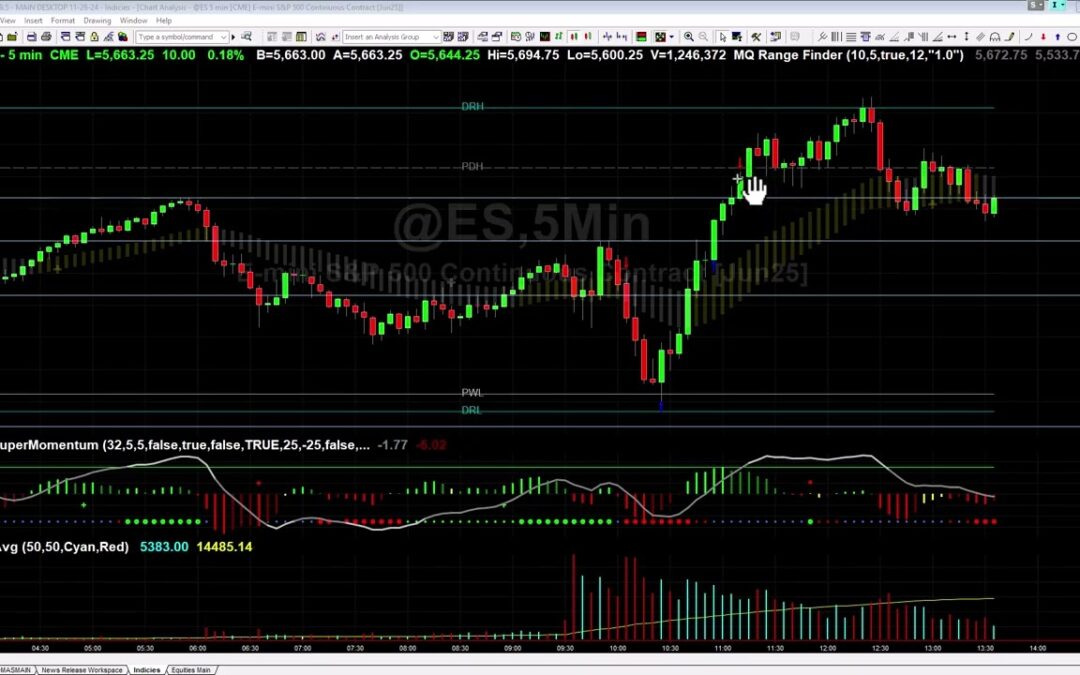Click the symbol lookup icon
Viewport: 1080px width, 675px height.
point(246,37)
